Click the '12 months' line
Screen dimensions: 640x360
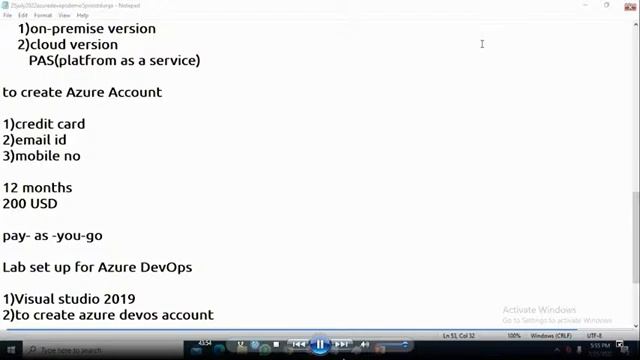[x=38, y=188]
